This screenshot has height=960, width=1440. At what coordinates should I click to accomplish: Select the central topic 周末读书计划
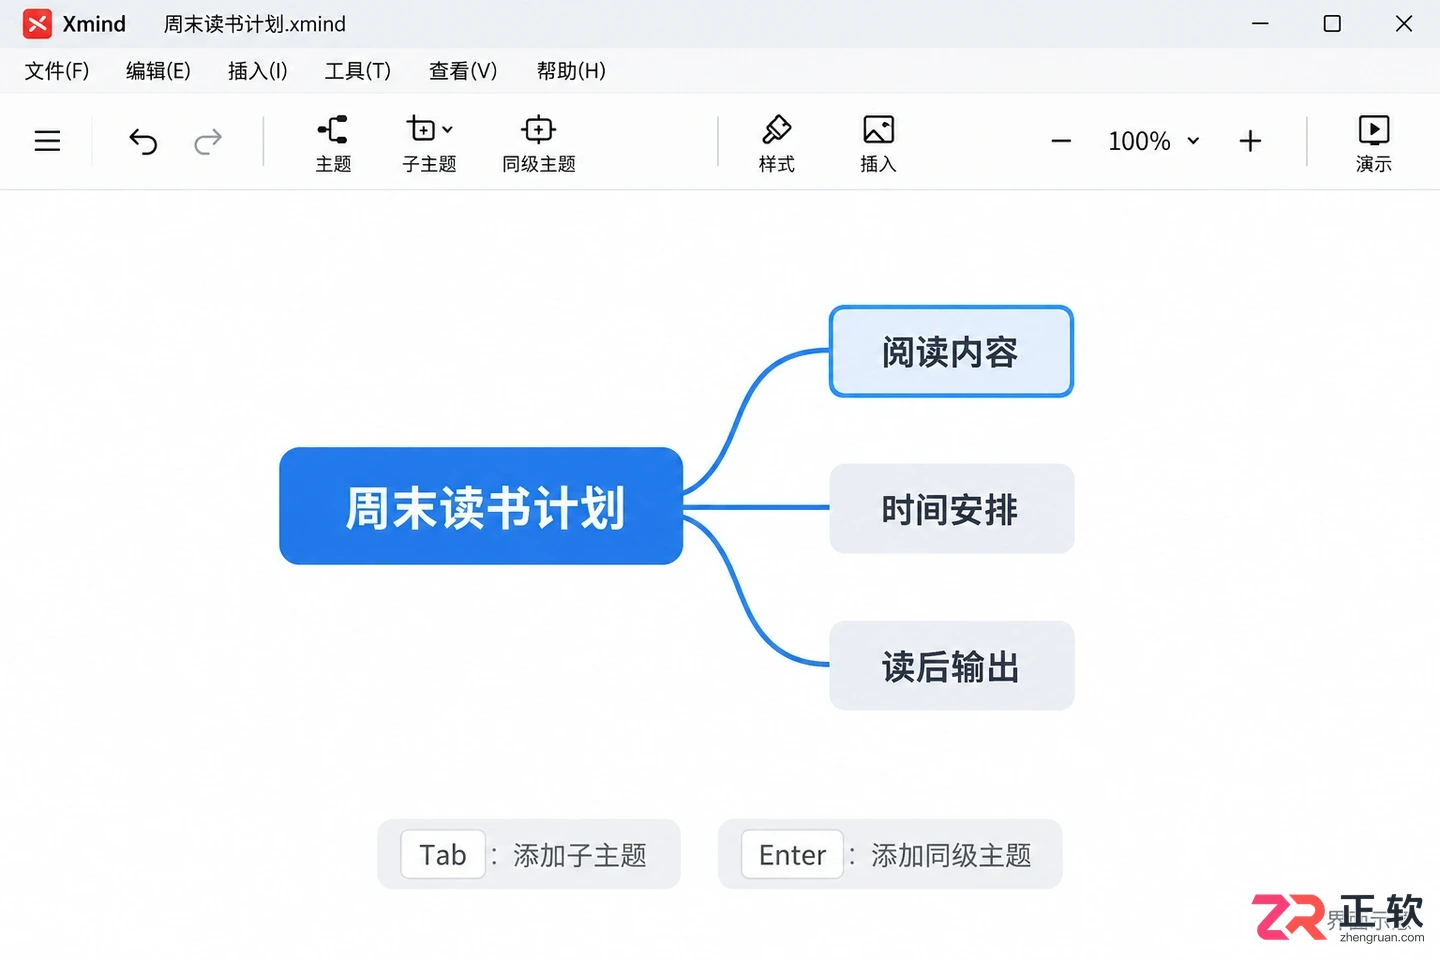481,506
